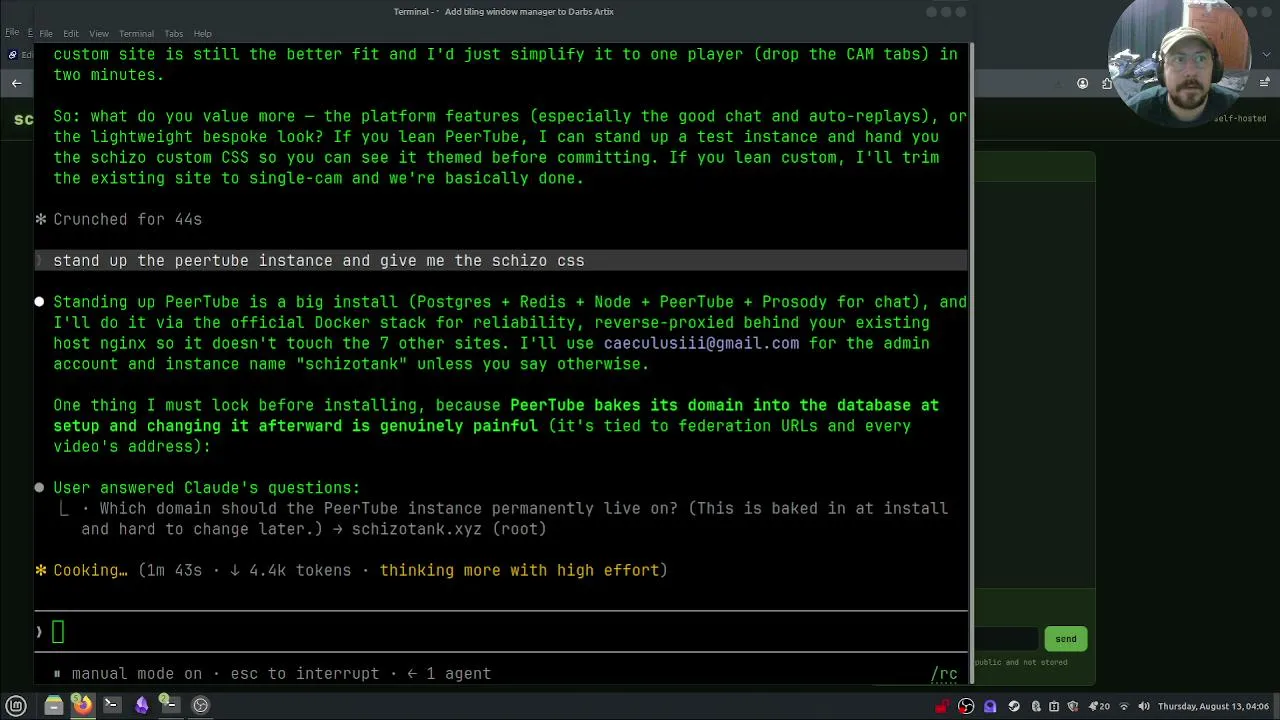Viewport: 1280px width, 720px height.
Task: Open the Obsidian app in the taskbar
Action: pos(141,705)
